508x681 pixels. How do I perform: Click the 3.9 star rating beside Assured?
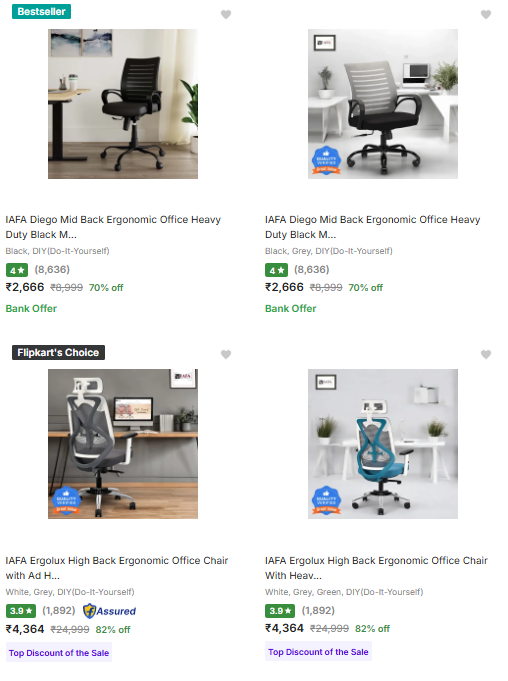coord(21,611)
